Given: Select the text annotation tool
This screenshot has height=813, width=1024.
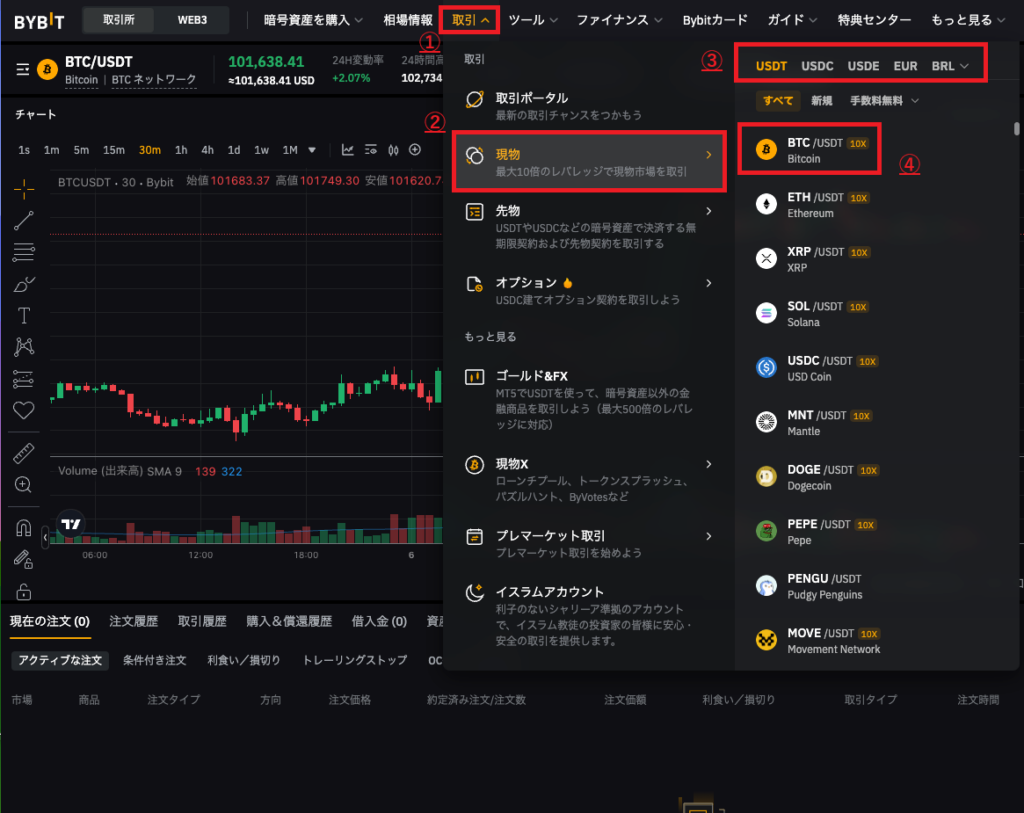Looking at the screenshot, I should pyautogui.click(x=24, y=315).
